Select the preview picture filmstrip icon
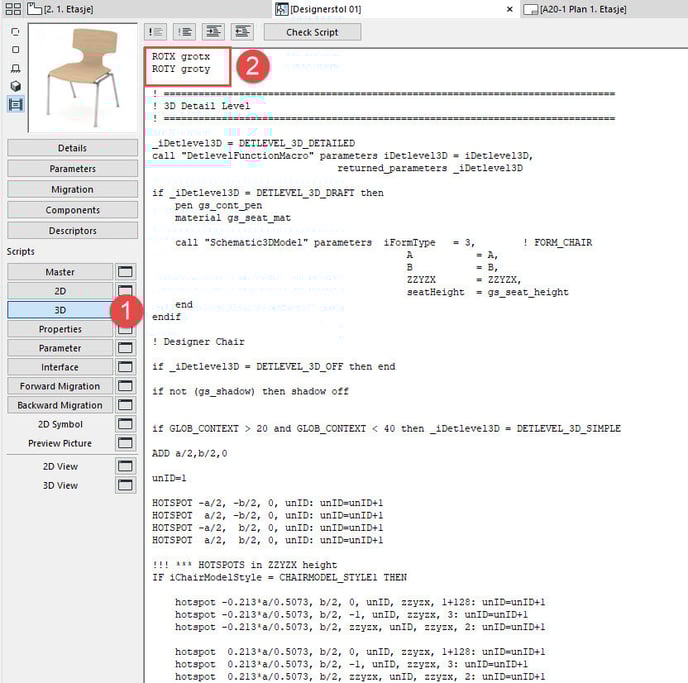 15,104
